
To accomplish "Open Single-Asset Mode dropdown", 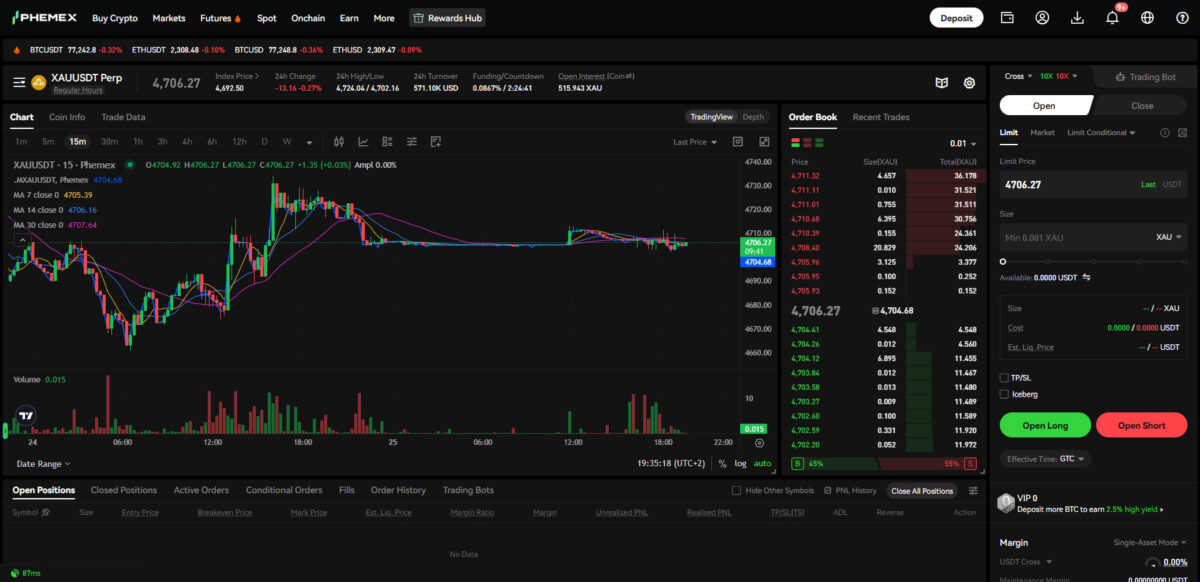I will 1151,542.
